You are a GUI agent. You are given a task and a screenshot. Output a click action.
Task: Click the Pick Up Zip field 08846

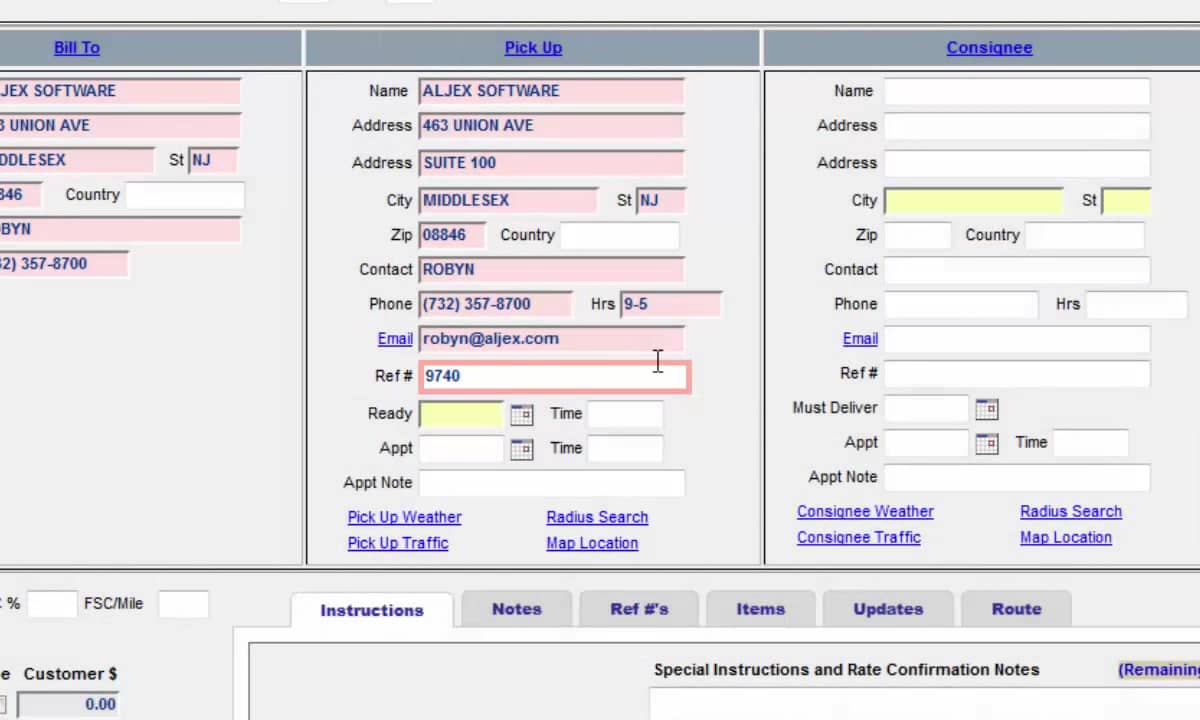click(452, 235)
